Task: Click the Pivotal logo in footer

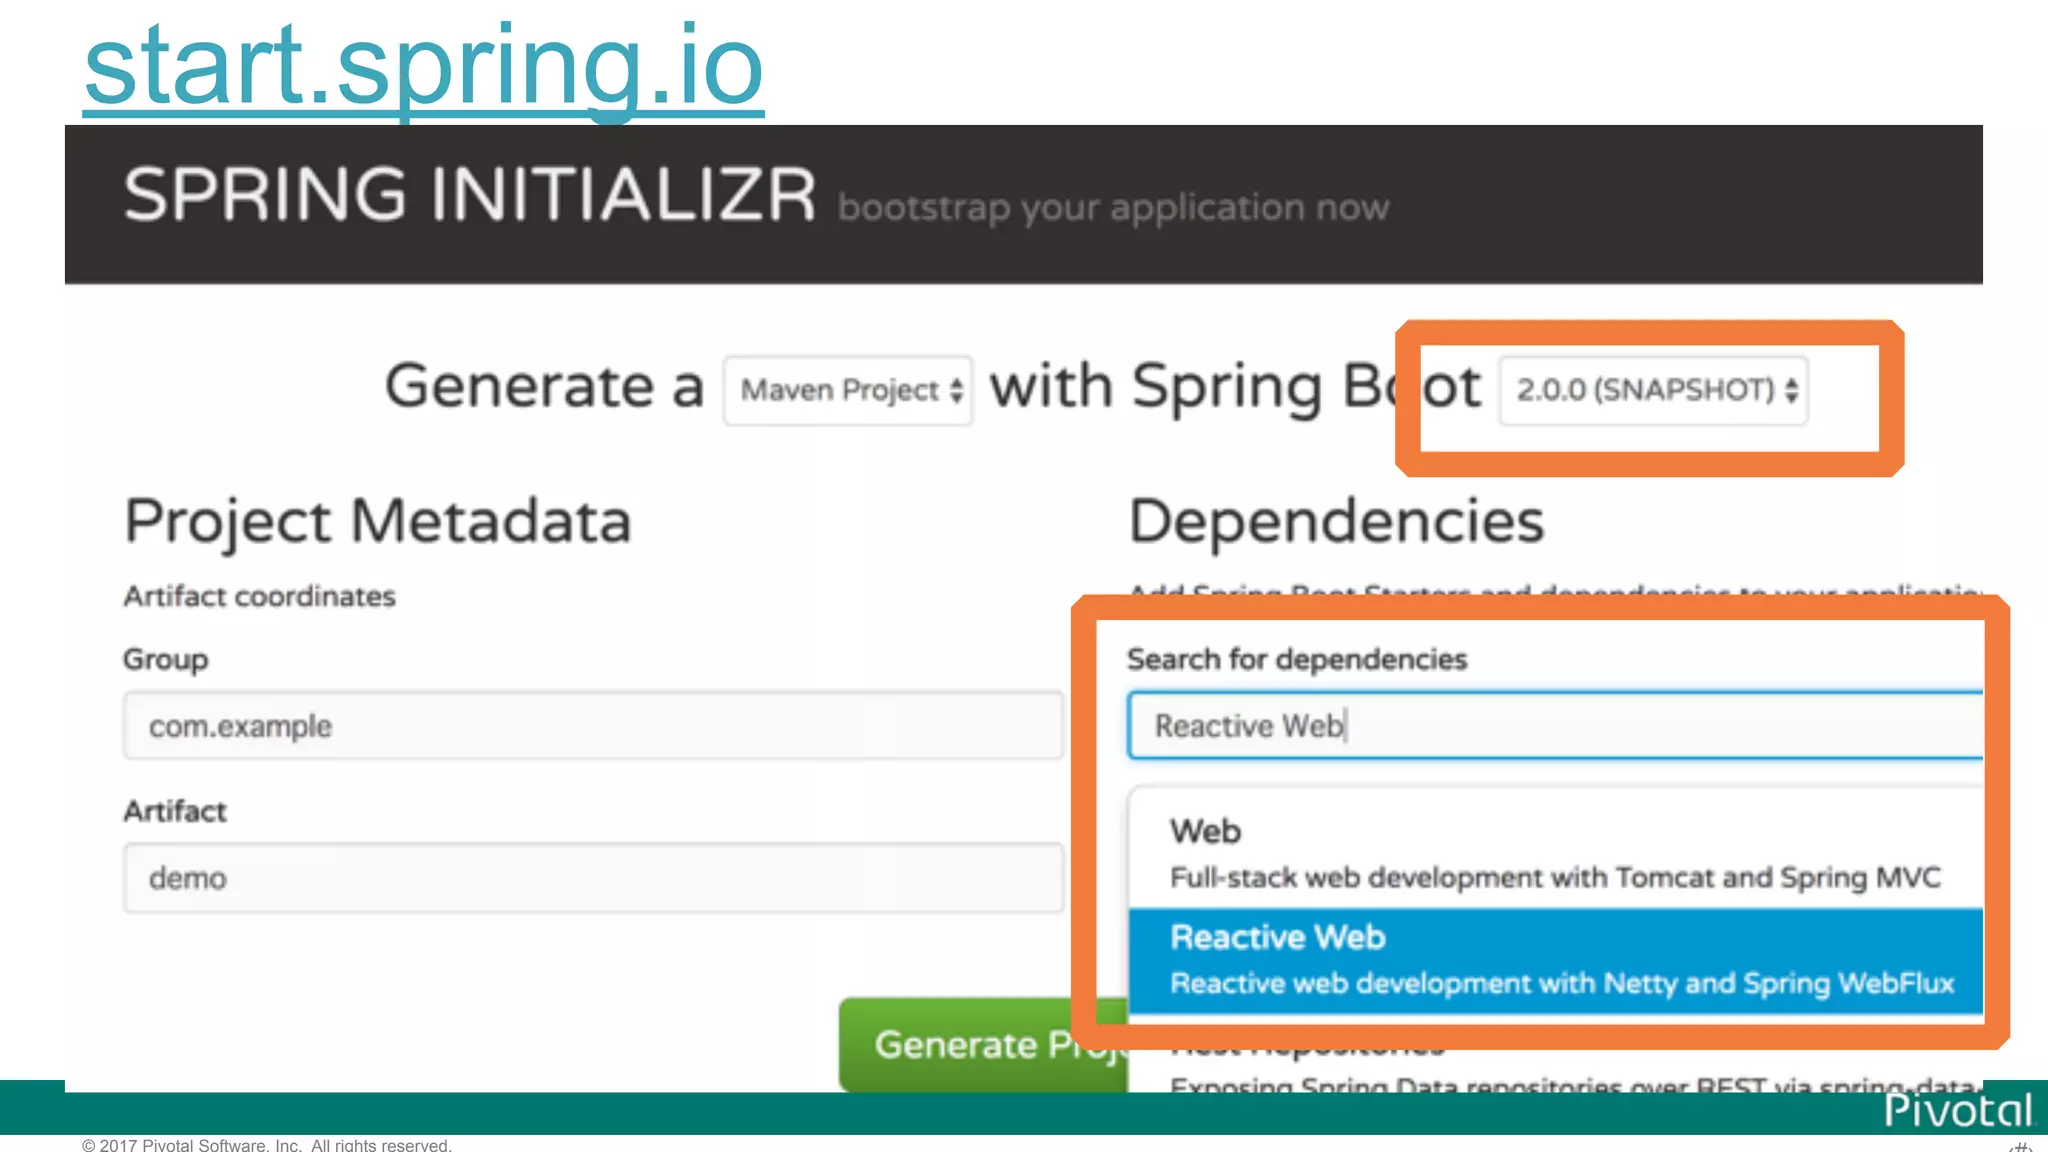Action: [1958, 1110]
